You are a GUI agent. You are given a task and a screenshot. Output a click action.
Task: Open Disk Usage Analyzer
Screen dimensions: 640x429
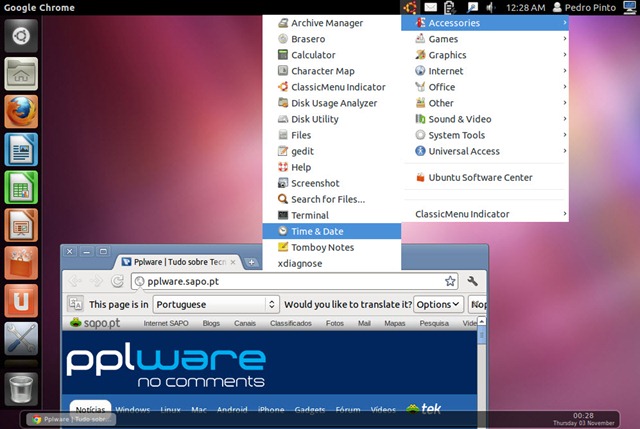tap(332, 103)
